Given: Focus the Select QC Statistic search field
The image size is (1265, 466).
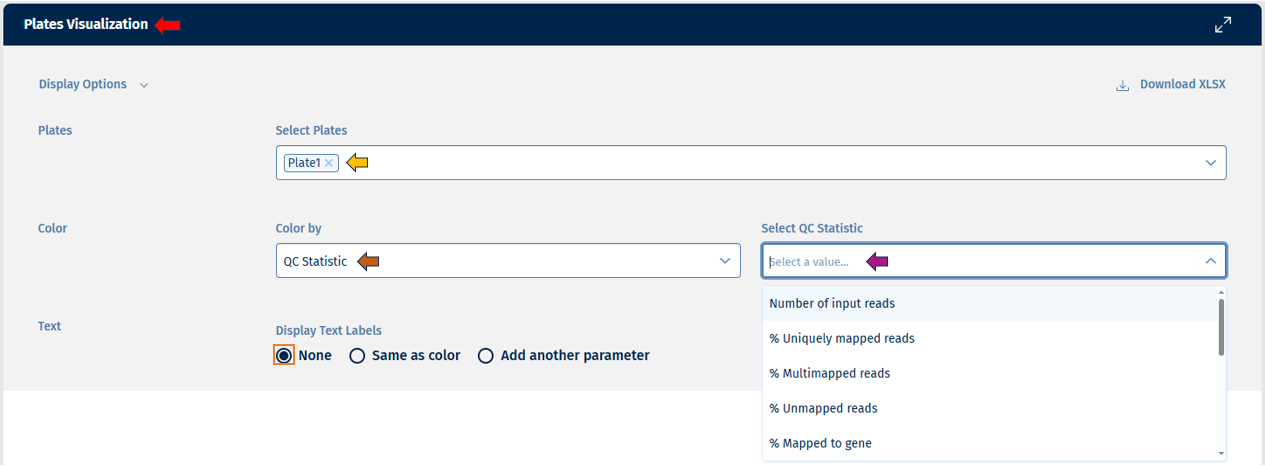Looking at the screenshot, I should tap(810, 262).
